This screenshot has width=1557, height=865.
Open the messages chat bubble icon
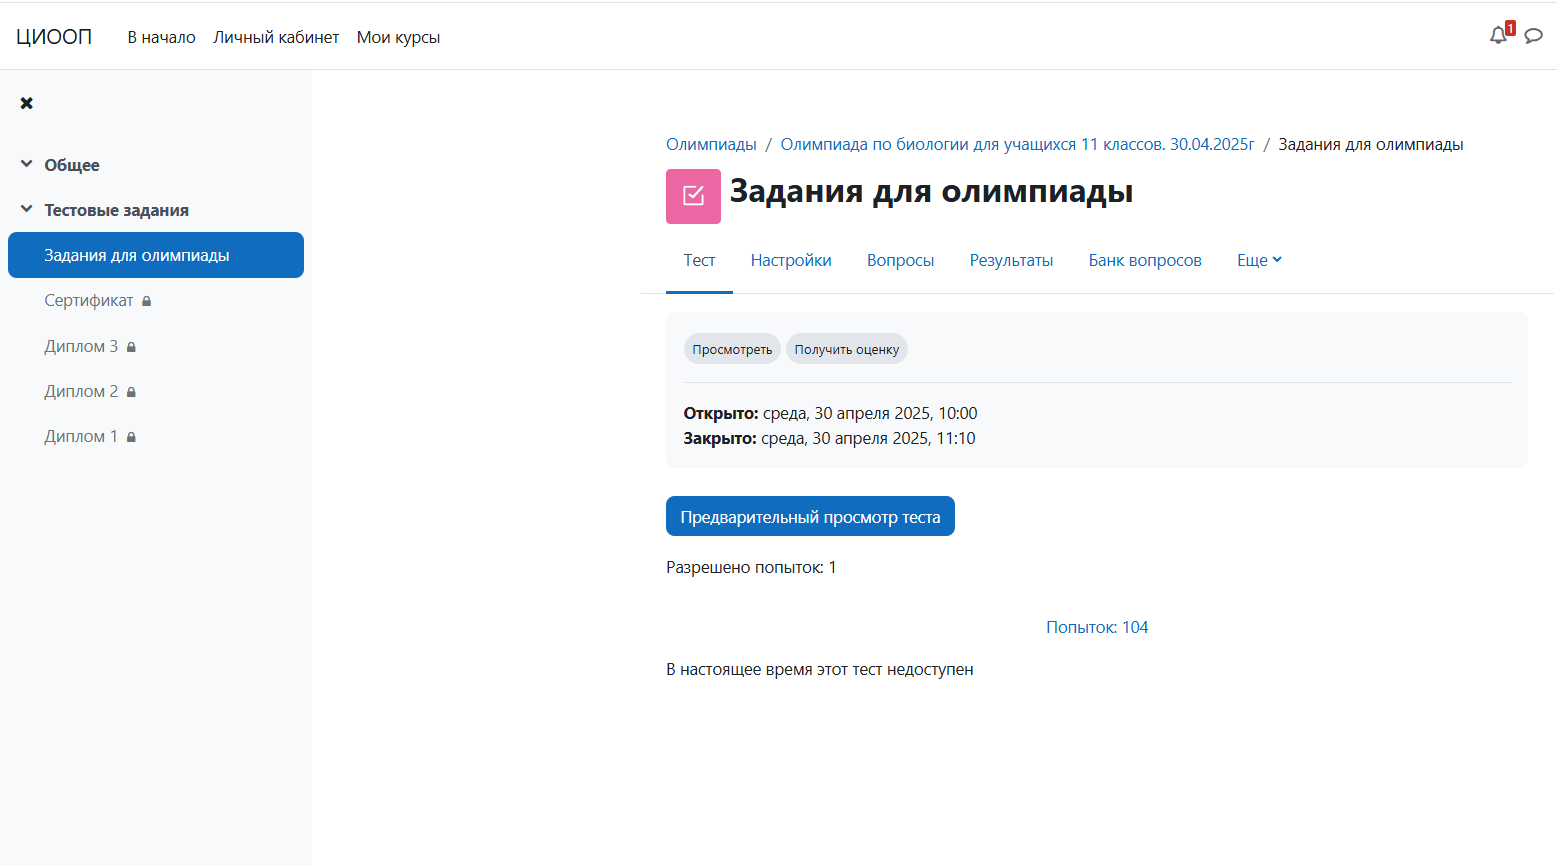click(x=1533, y=36)
